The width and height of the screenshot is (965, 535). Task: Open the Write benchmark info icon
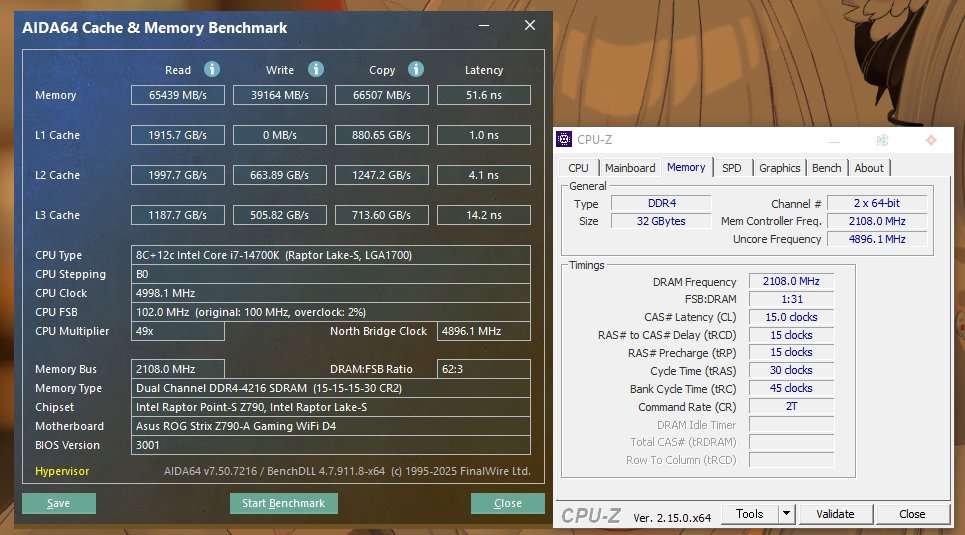(x=316, y=69)
